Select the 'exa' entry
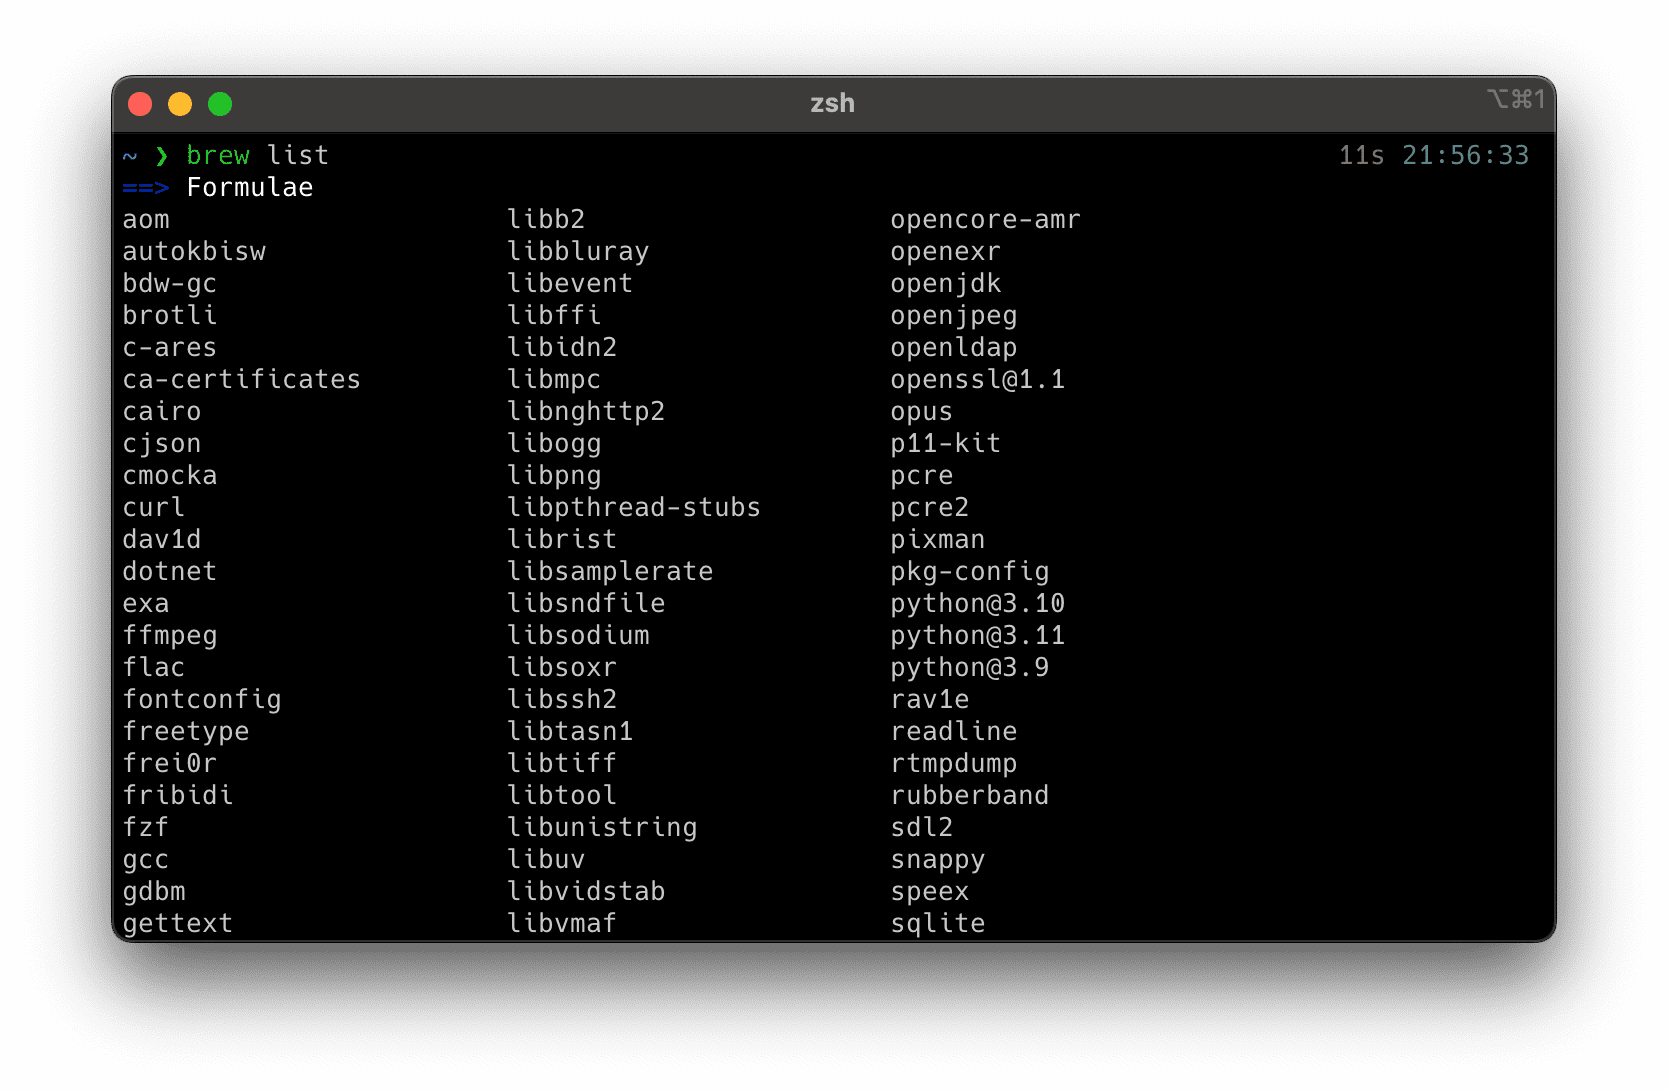The height and width of the screenshot is (1090, 1668). coord(146,604)
